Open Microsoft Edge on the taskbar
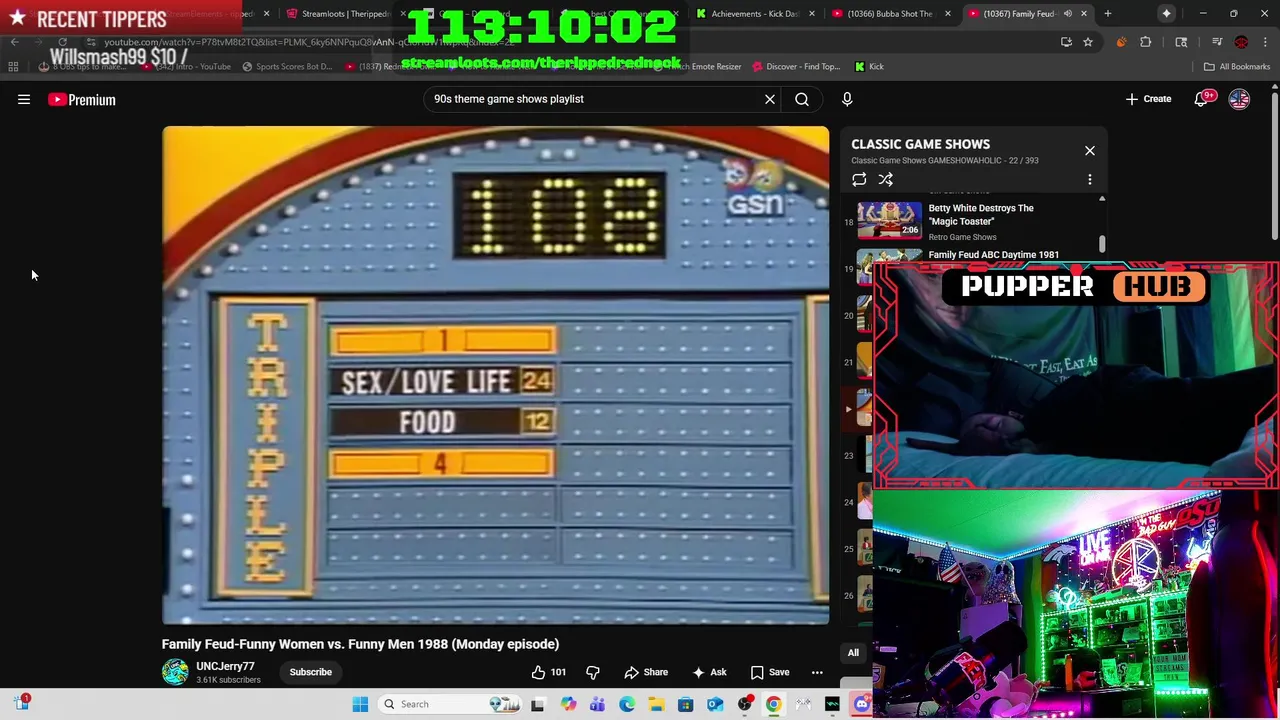Screen dimensions: 1280x720 point(627,704)
